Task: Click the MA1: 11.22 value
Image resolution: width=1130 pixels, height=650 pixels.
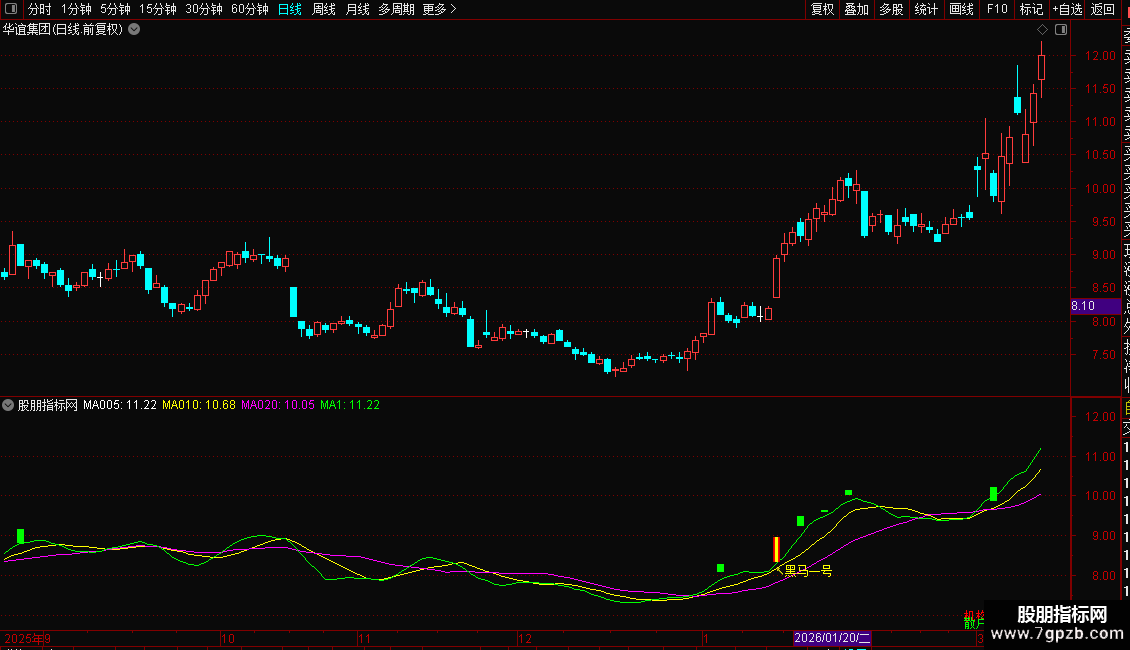Action: [350, 405]
